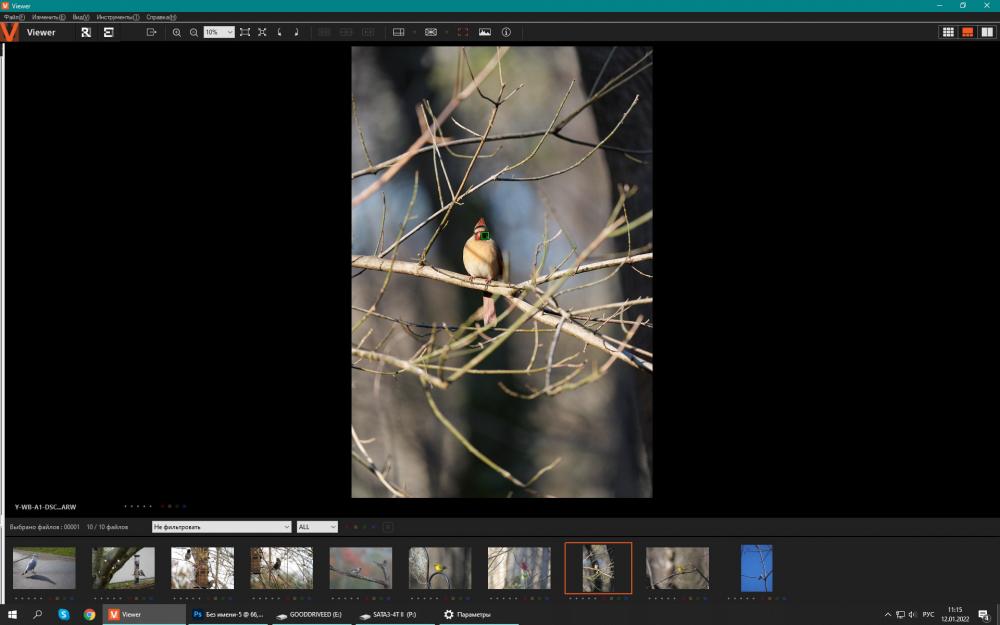Open Google Chrome from the taskbar
Viewport: 1000px width, 625px height.
[x=89, y=614]
